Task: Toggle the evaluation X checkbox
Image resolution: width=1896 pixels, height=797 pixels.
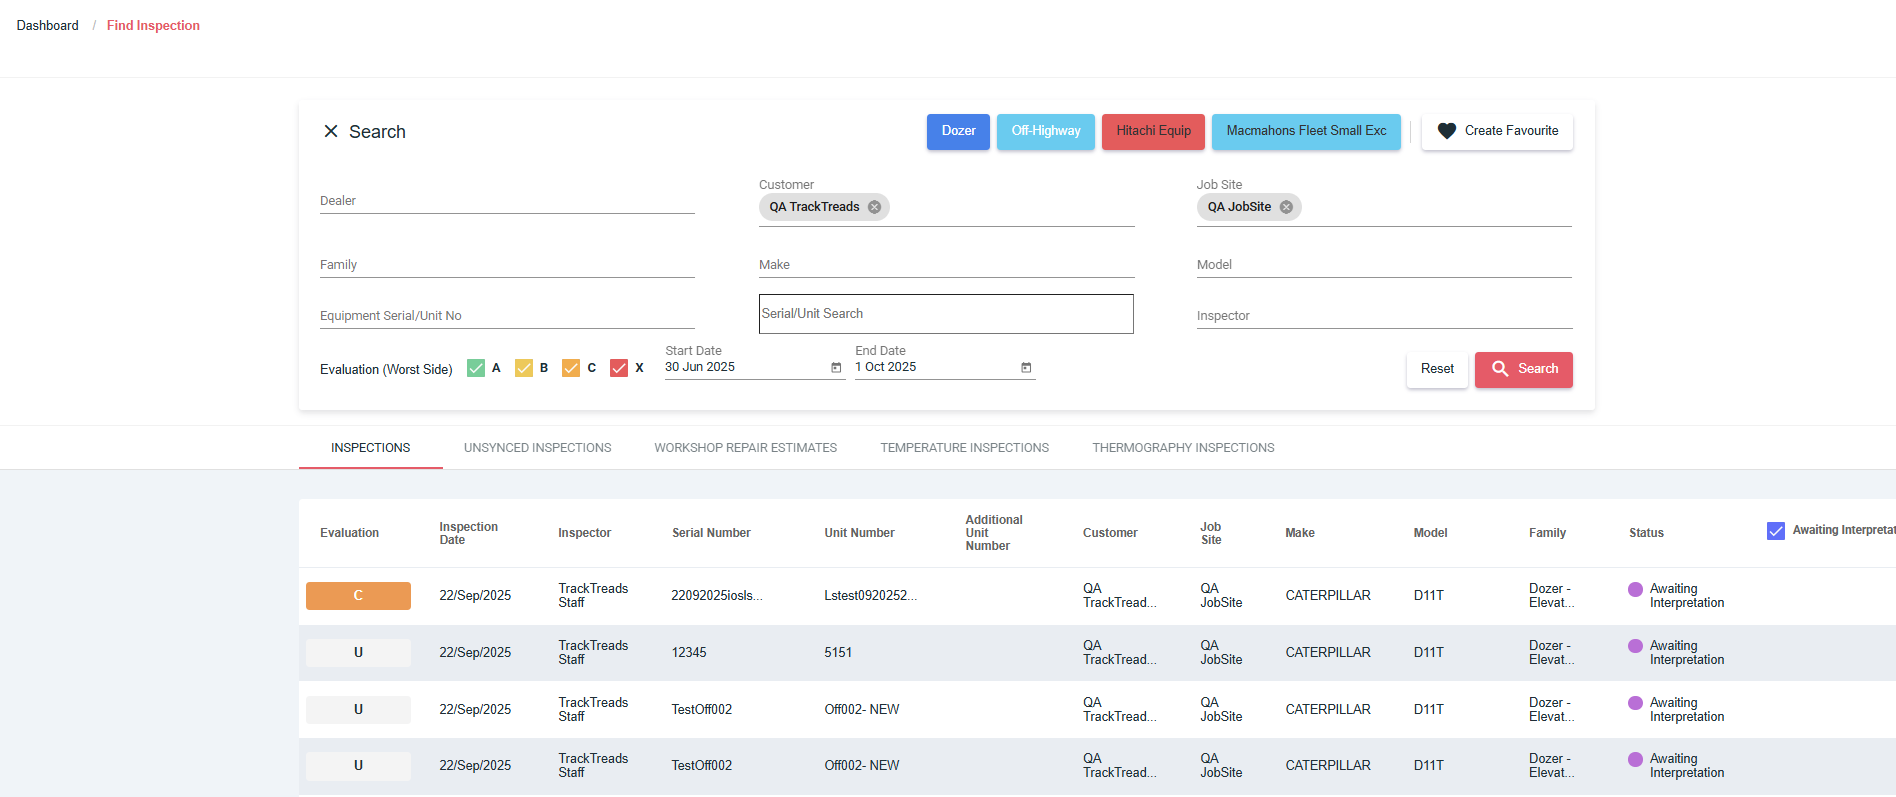Action: click(619, 368)
